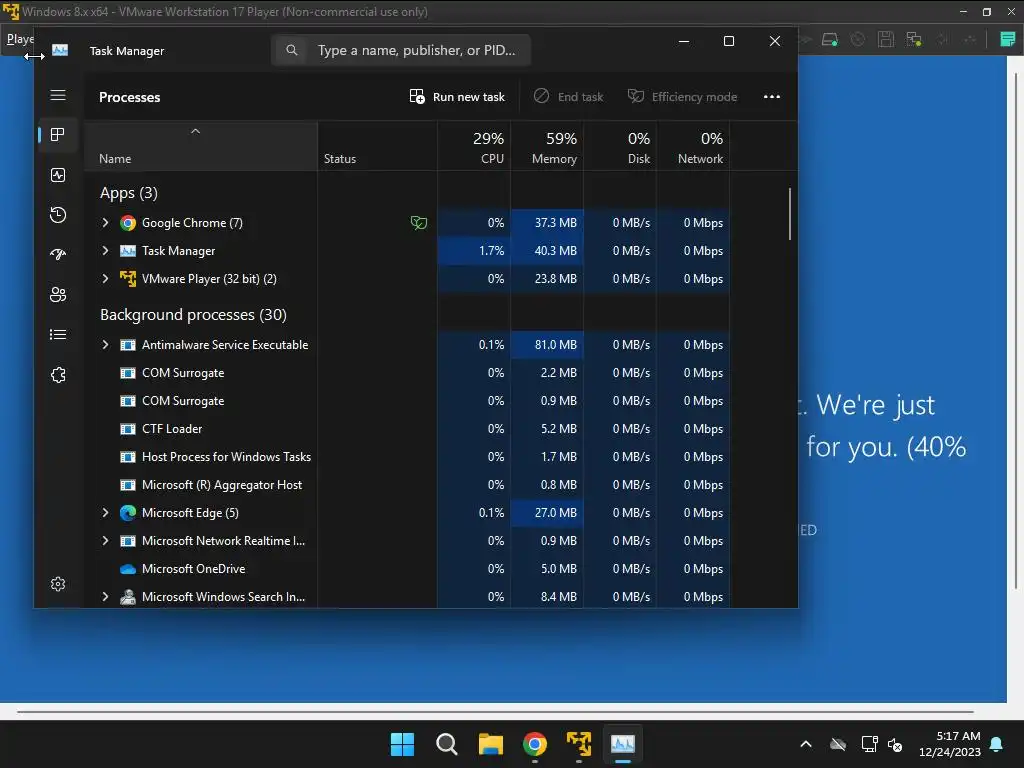Sort processes by Memory column
Screen dimensions: 1024x768
pos(547,146)
